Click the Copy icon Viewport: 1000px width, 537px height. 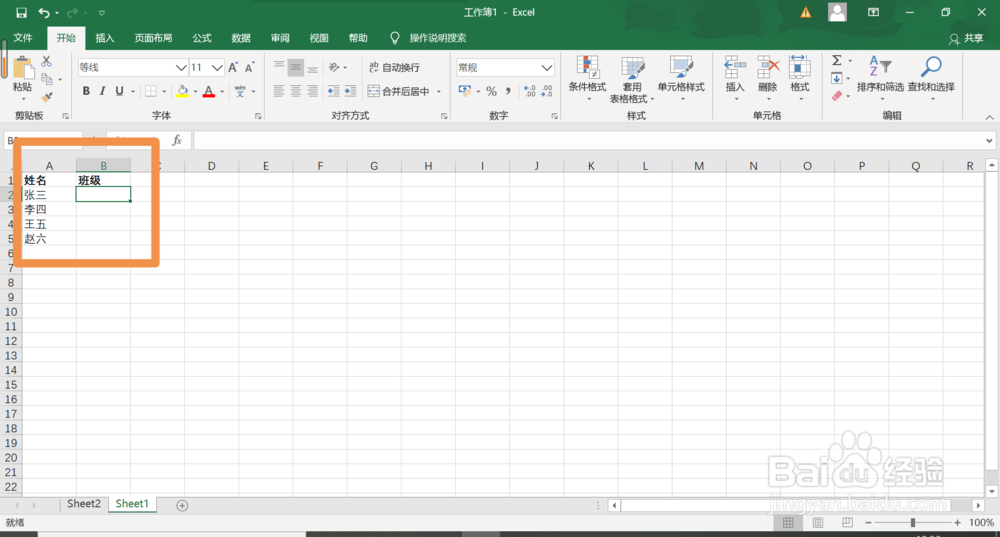tap(47, 79)
